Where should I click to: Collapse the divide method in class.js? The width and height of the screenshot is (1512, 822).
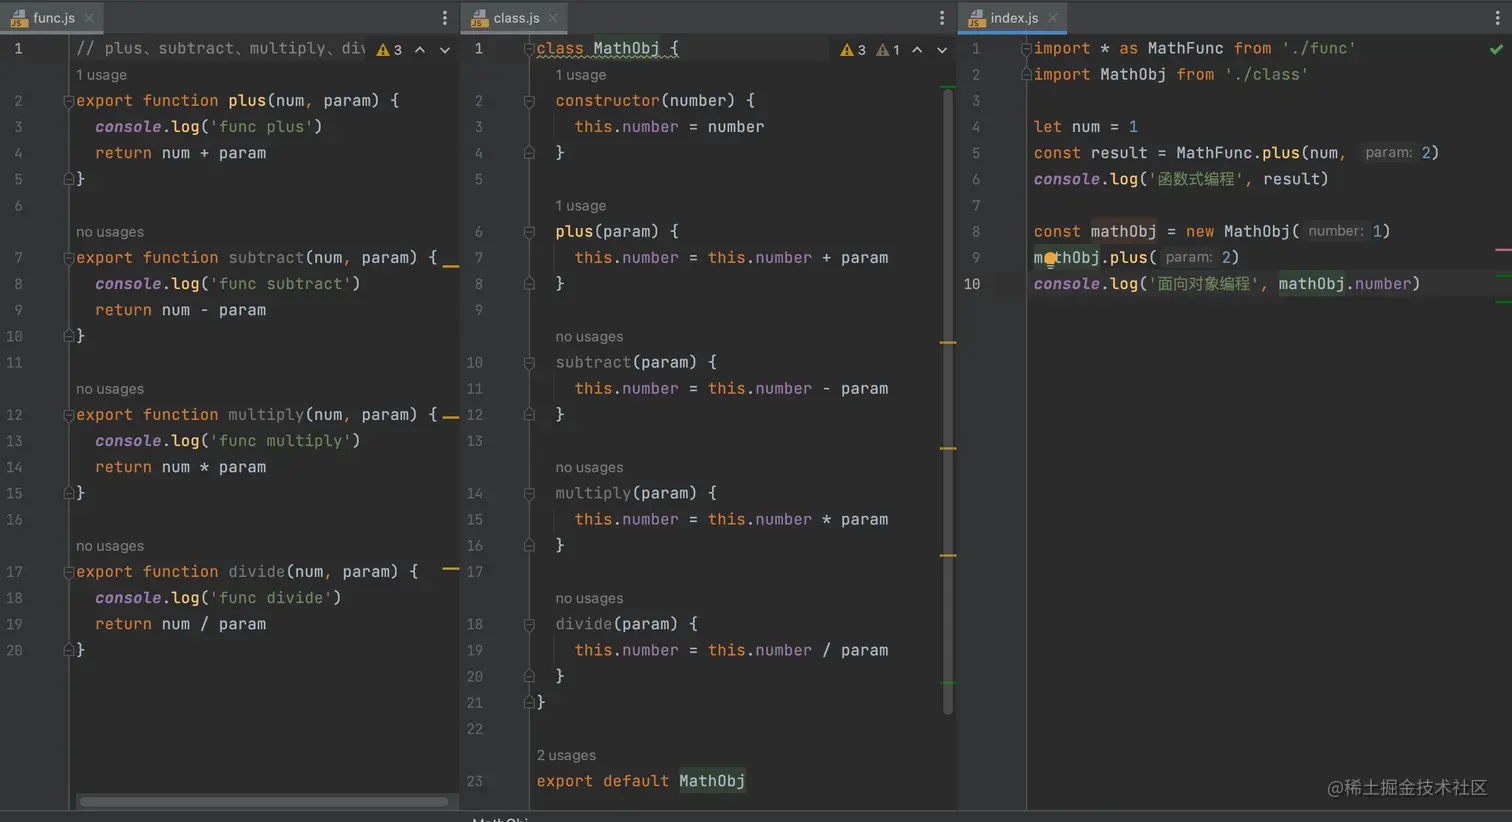coord(529,625)
